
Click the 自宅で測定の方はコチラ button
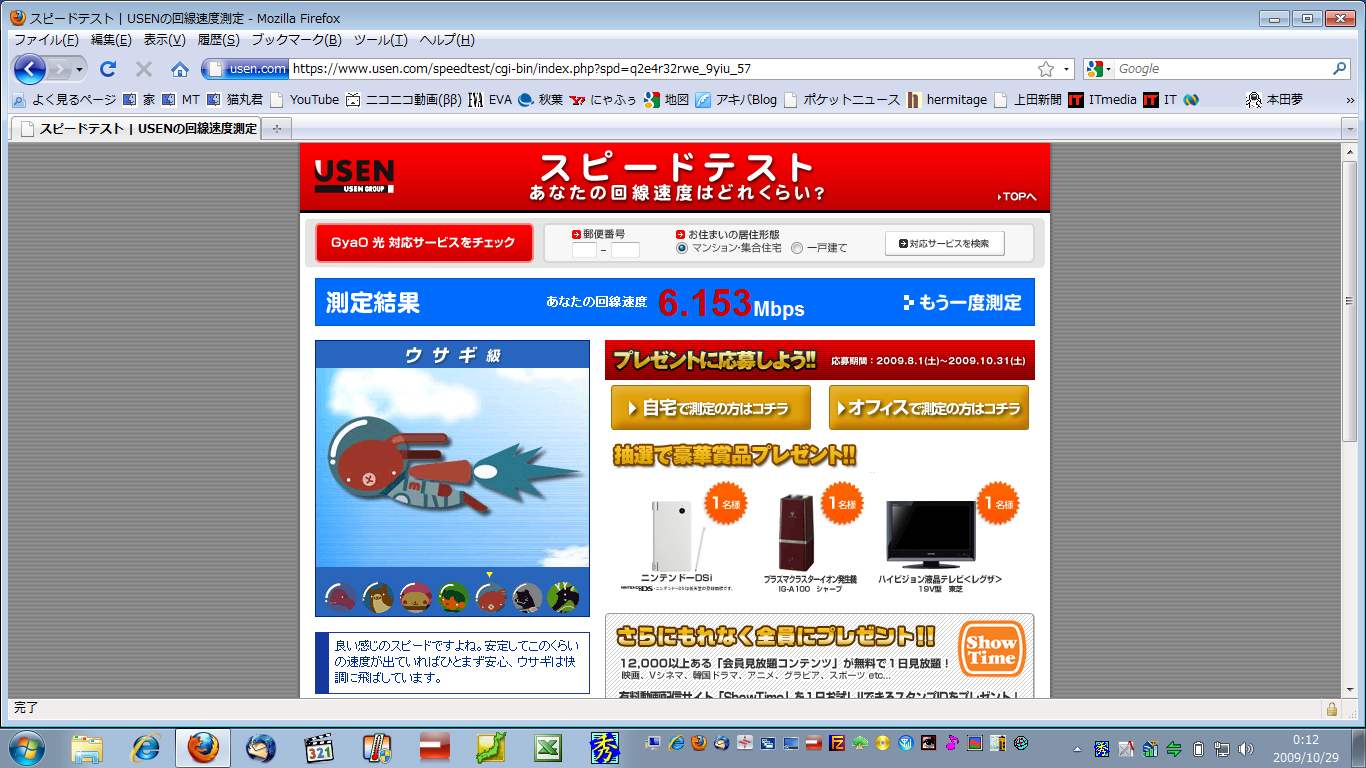(x=710, y=408)
